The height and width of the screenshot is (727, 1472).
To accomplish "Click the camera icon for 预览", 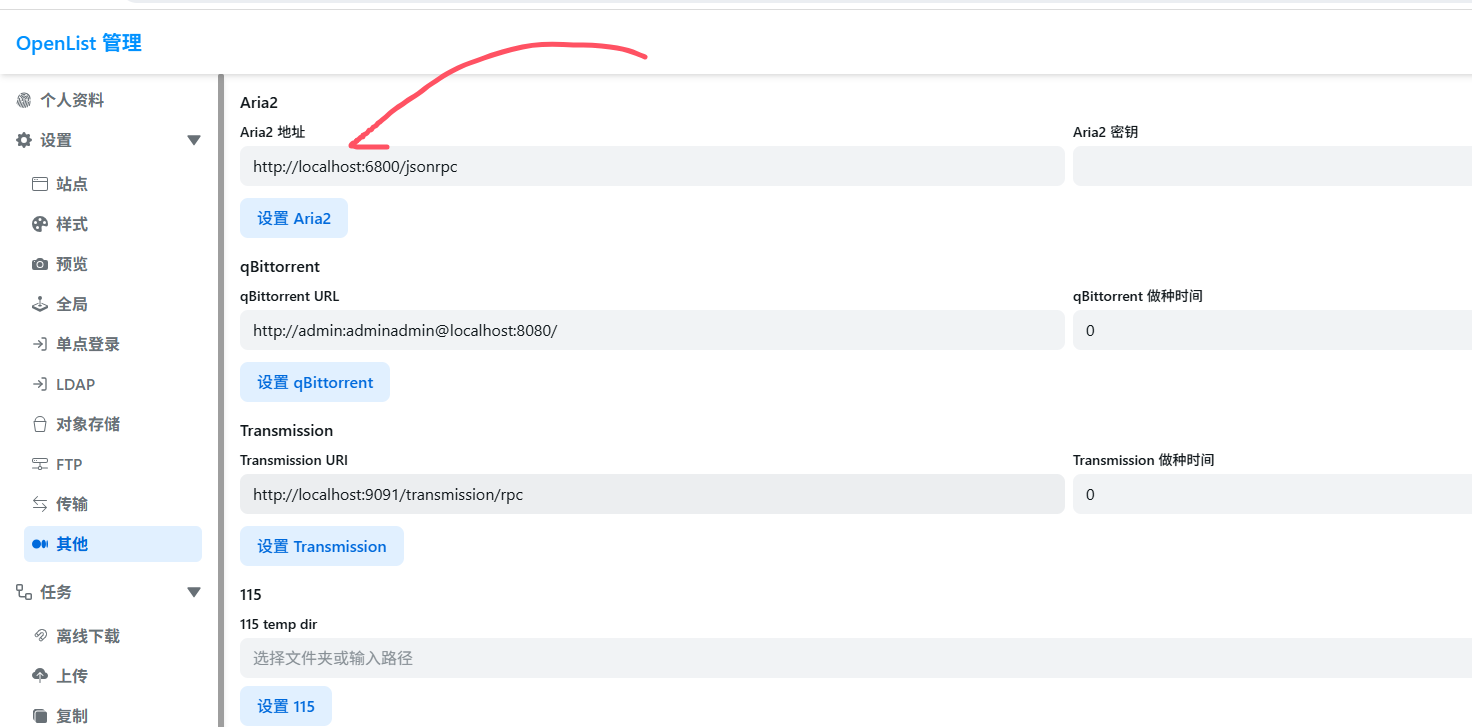I will click(40, 264).
